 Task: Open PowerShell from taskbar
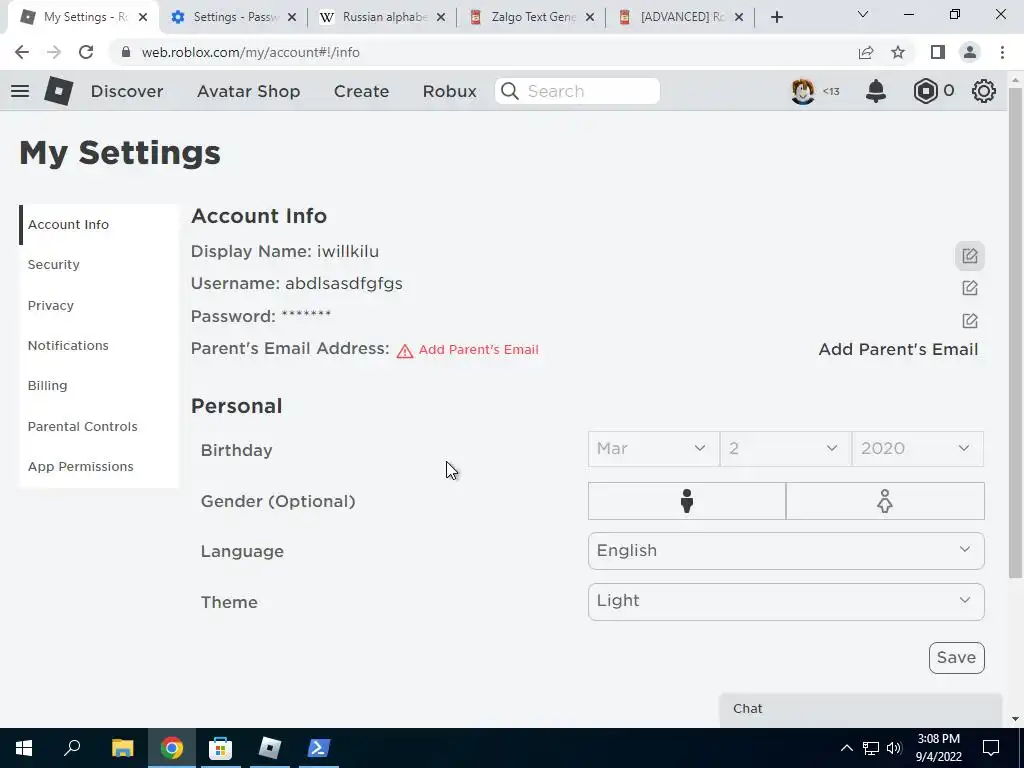coord(318,748)
